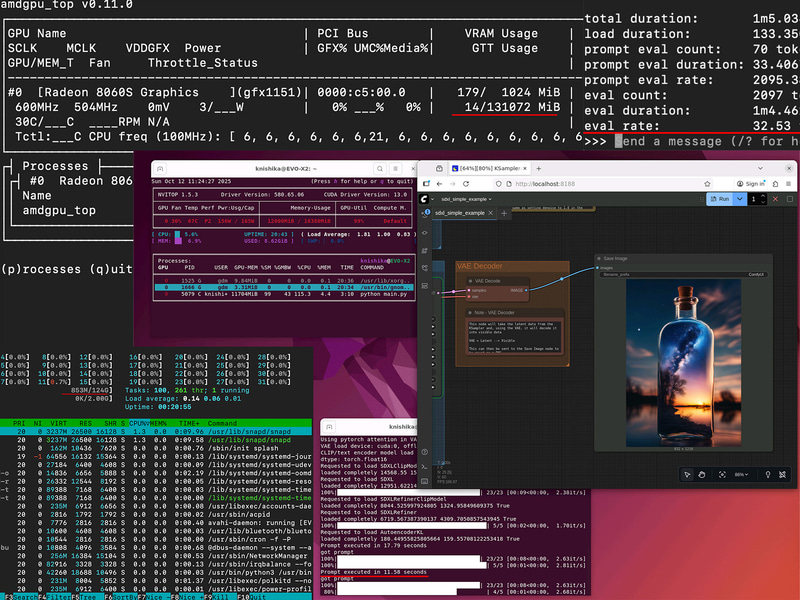This screenshot has height=600, width=800.
Task: Increase the batch count stepper next to Run
Action: [x=763, y=196]
